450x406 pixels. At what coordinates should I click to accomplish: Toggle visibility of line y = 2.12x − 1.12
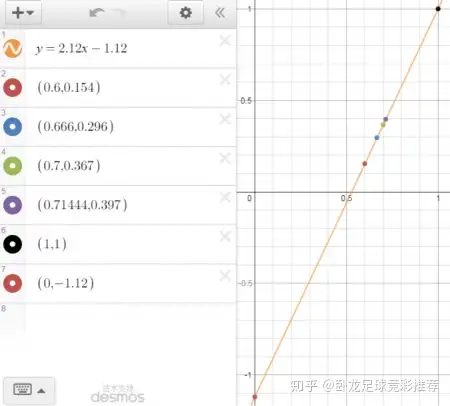pyautogui.click(x=13, y=48)
